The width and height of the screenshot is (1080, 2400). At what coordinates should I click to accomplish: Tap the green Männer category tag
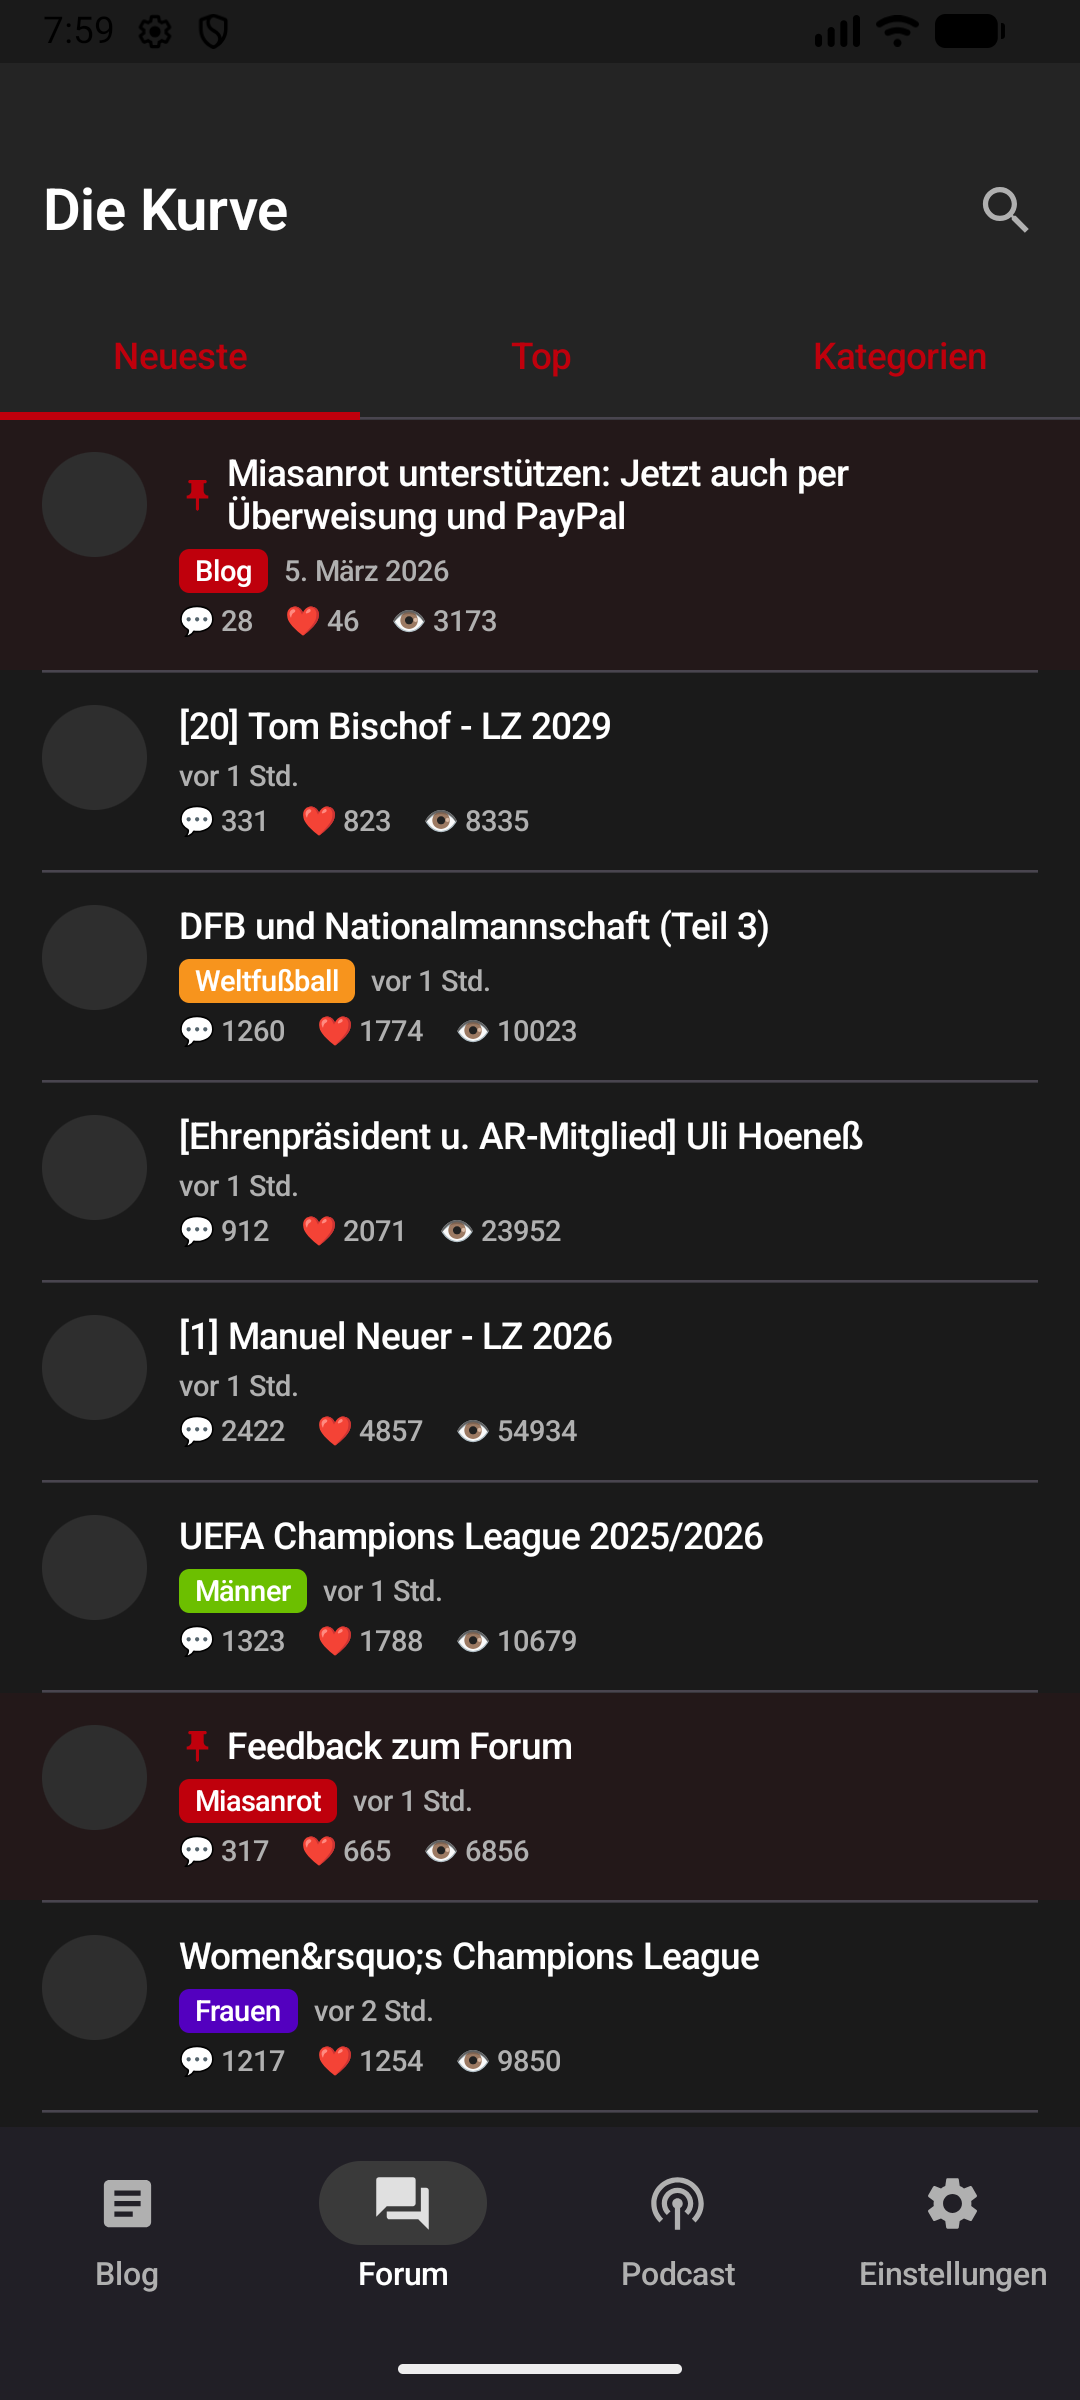coord(243,1591)
